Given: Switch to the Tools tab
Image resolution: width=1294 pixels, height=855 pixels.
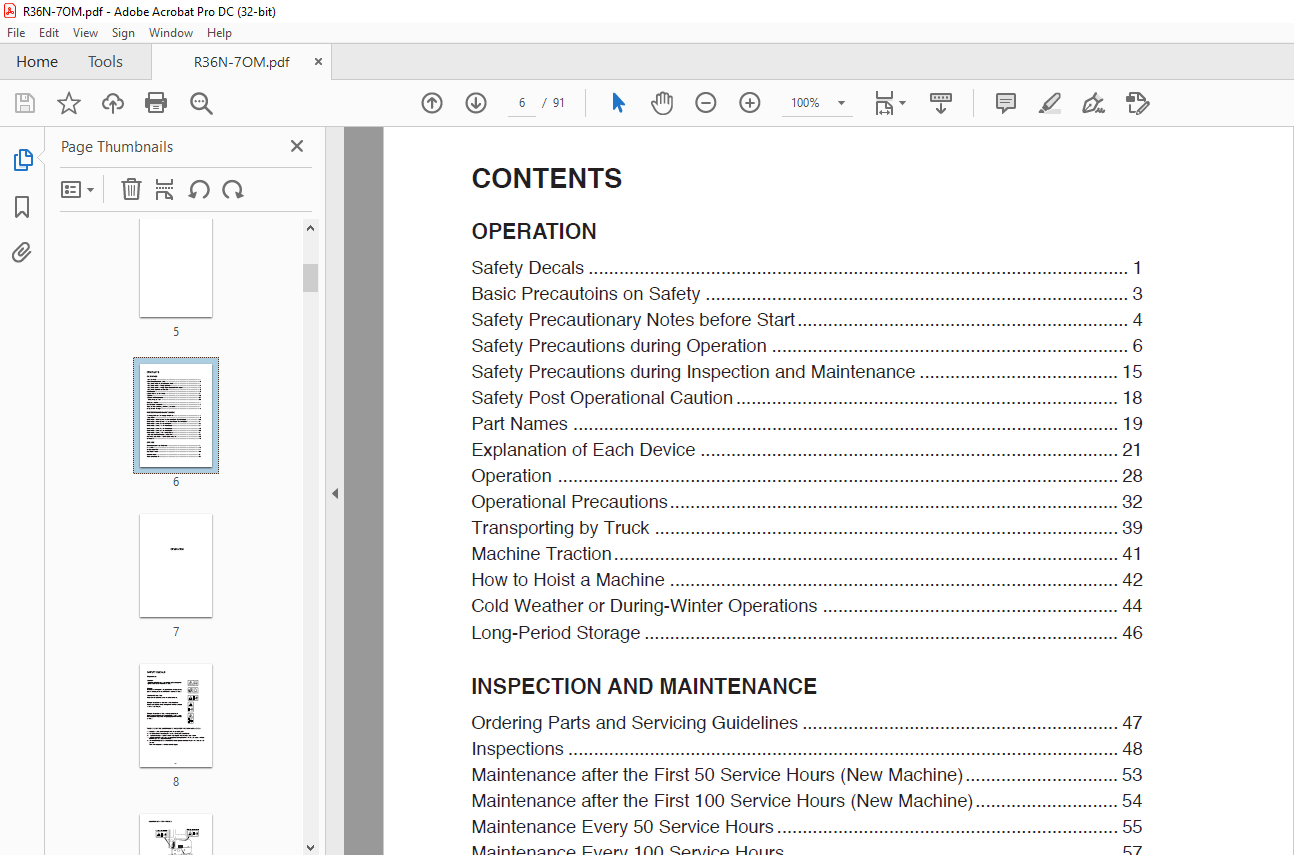Looking at the screenshot, I should pos(105,62).
